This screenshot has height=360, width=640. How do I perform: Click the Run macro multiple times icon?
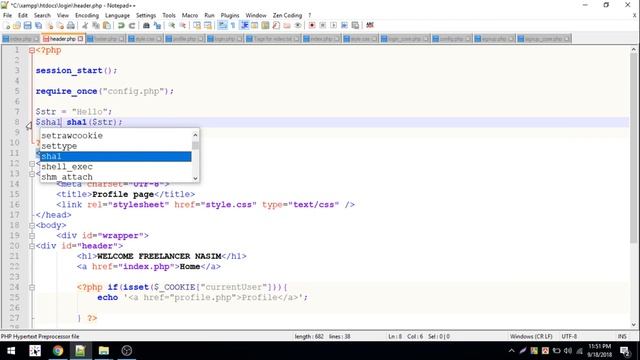tap(344, 25)
